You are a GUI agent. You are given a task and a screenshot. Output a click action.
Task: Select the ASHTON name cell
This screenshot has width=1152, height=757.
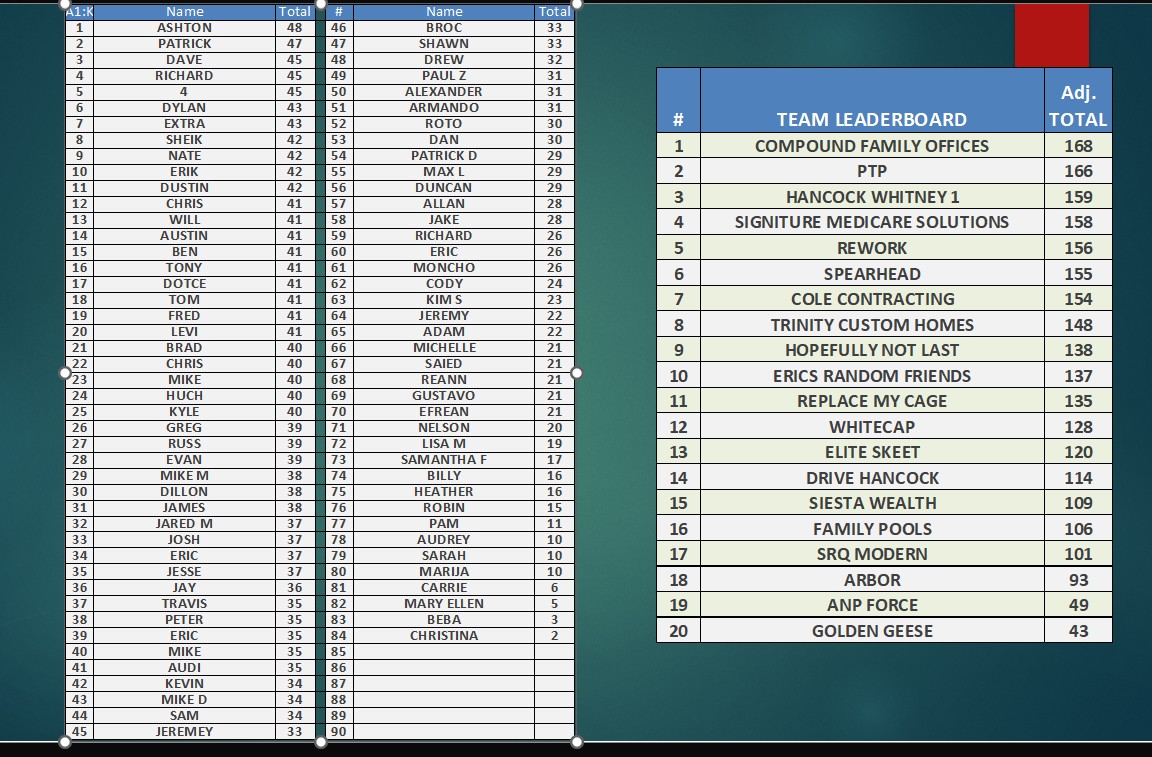click(184, 28)
